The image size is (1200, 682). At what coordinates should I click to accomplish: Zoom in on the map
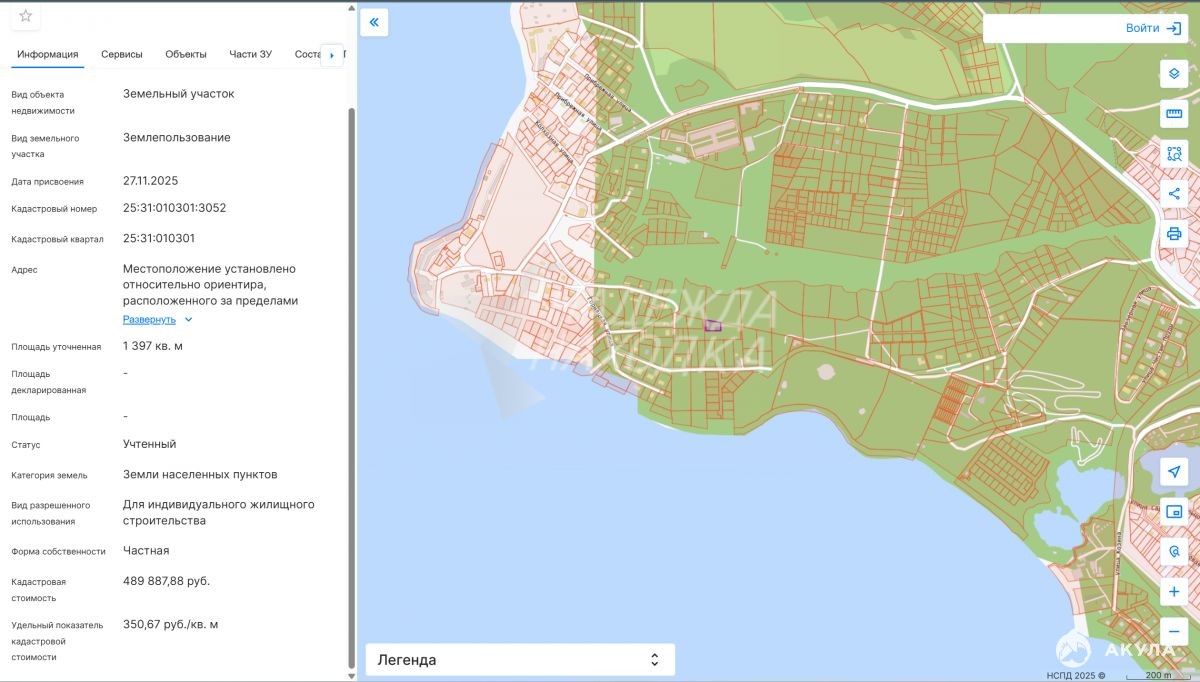click(x=1174, y=592)
